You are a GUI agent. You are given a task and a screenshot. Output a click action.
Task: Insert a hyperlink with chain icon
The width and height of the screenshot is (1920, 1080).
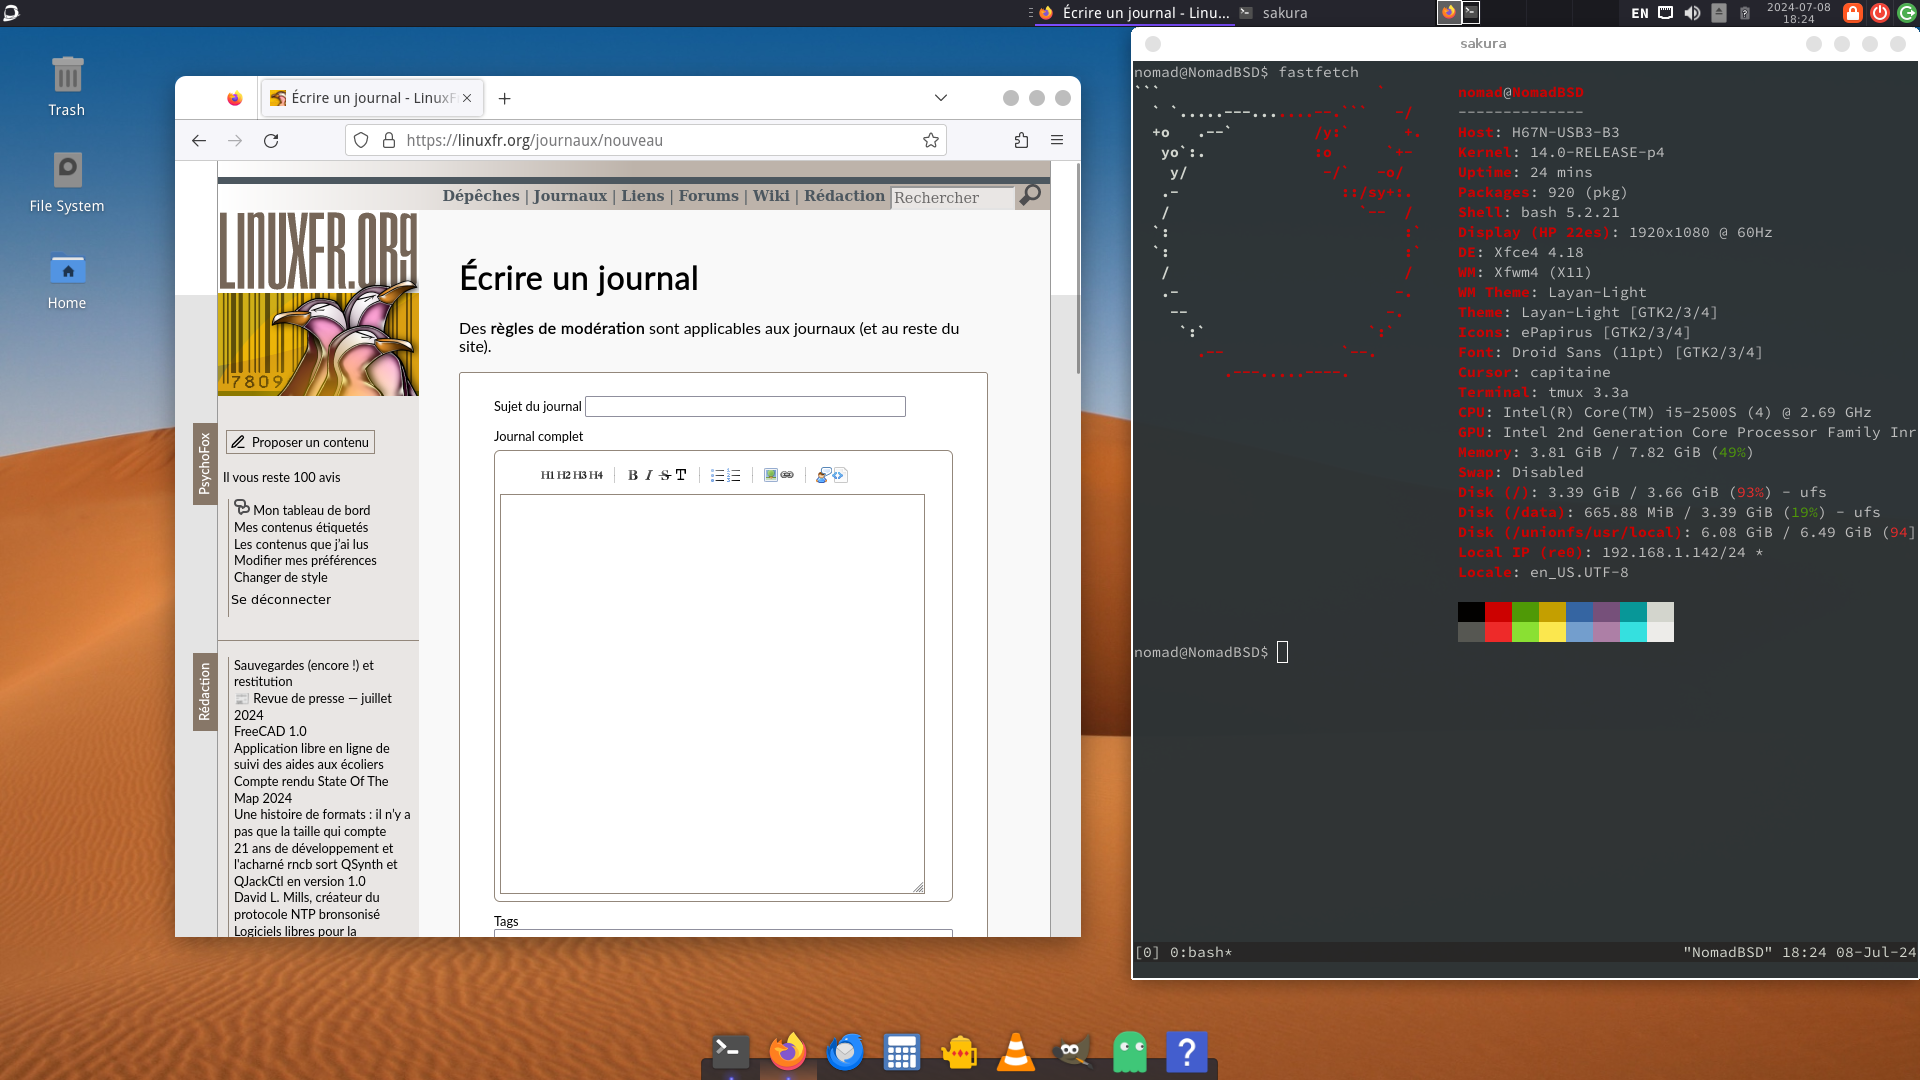pyautogui.click(x=787, y=475)
